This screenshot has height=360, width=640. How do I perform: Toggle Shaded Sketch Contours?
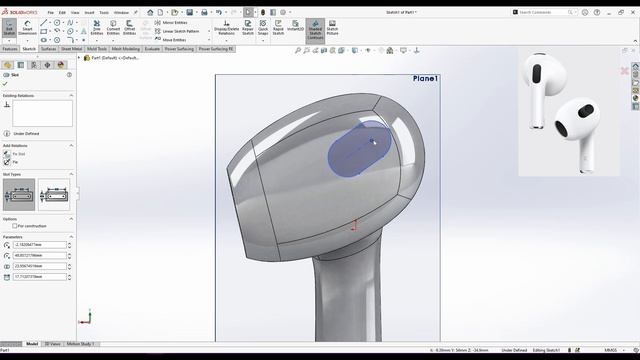(315, 30)
